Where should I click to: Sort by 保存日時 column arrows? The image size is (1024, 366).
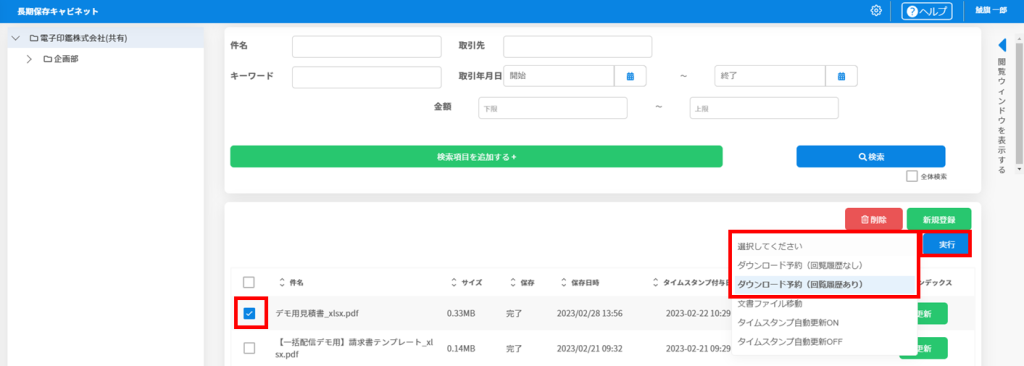click(x=565, y=282)
